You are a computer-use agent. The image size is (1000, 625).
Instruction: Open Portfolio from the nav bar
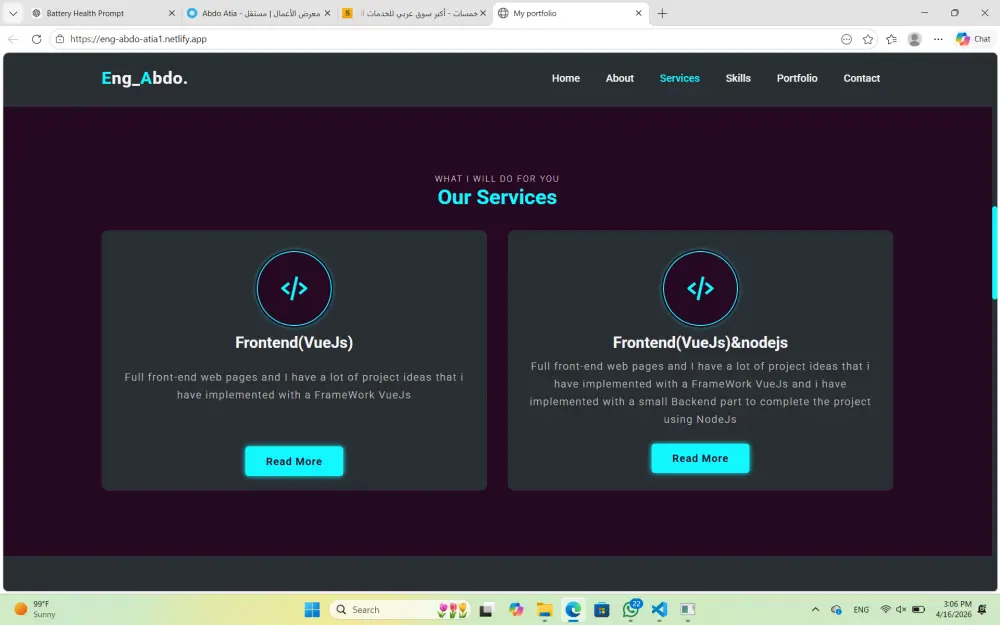797,78
